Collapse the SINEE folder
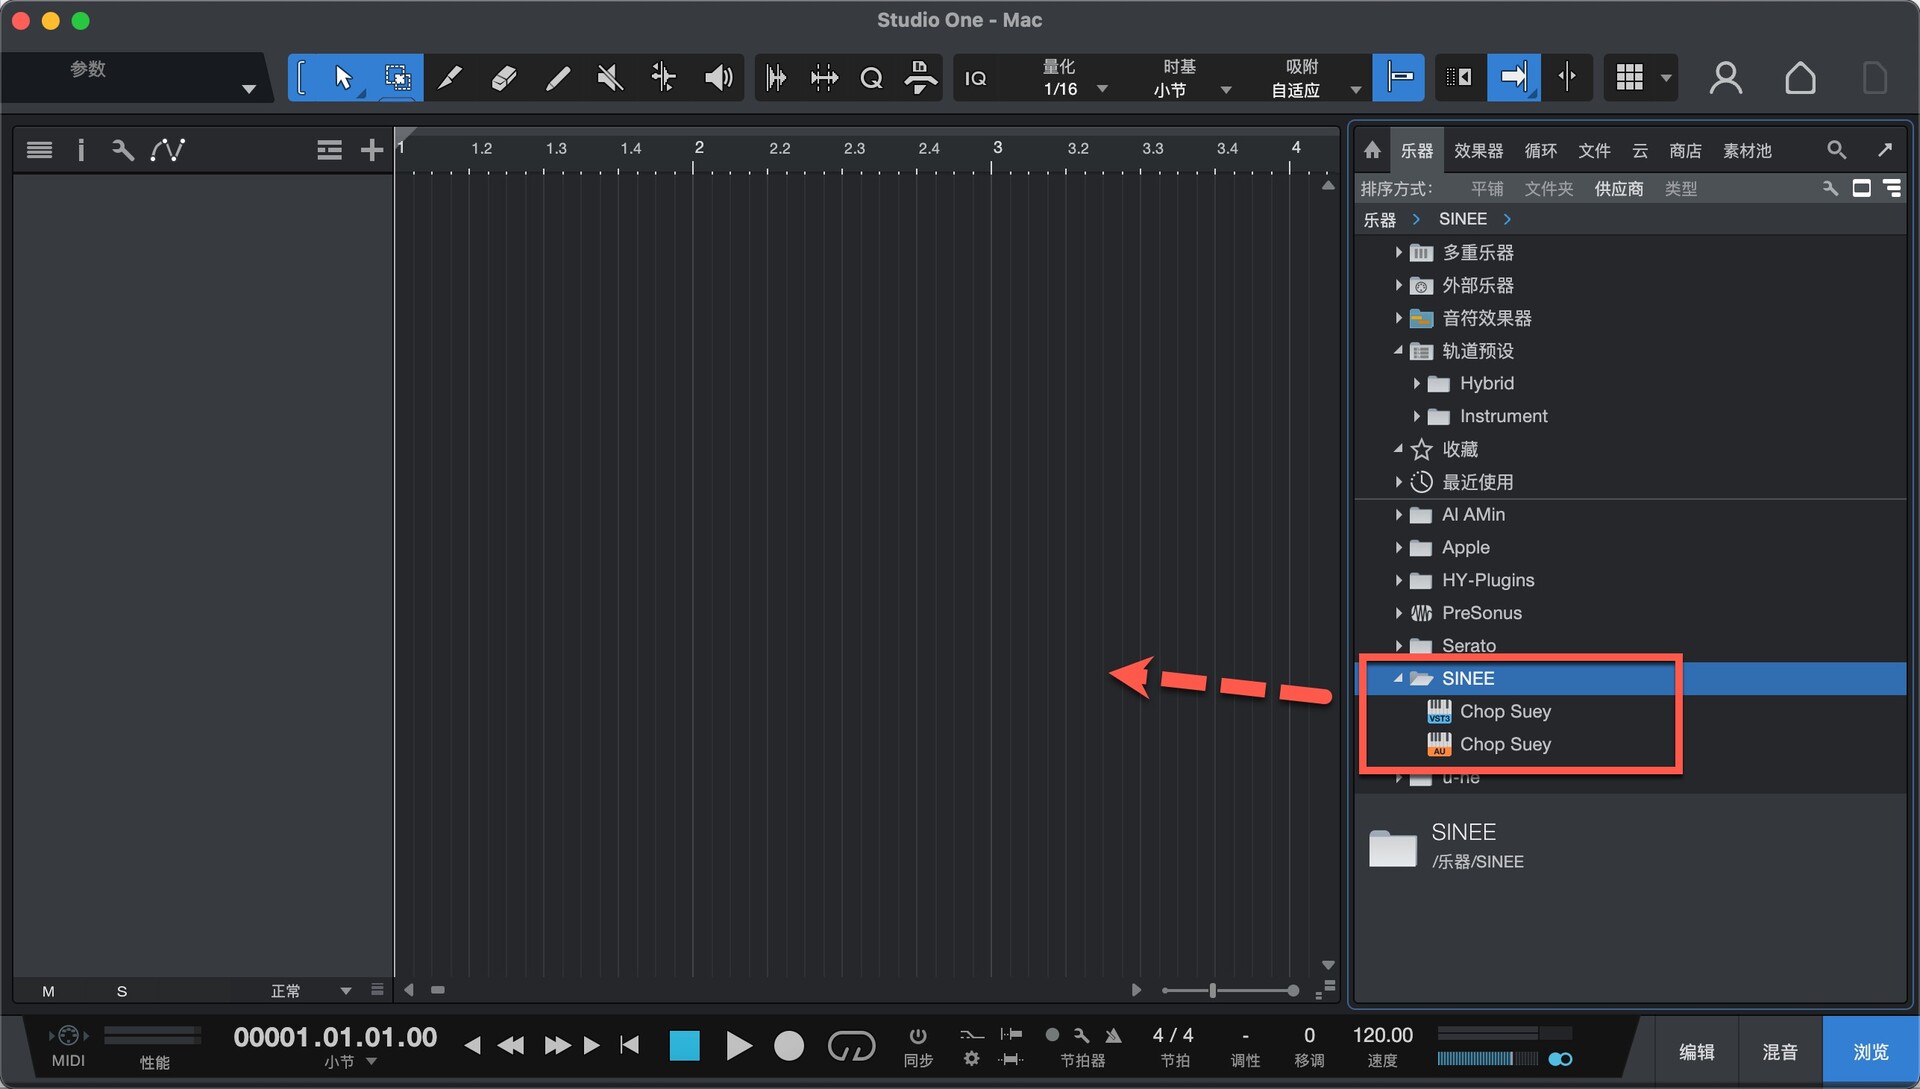Image resolution: width=1920 pixels, height=1089 pixels. 1398,678
